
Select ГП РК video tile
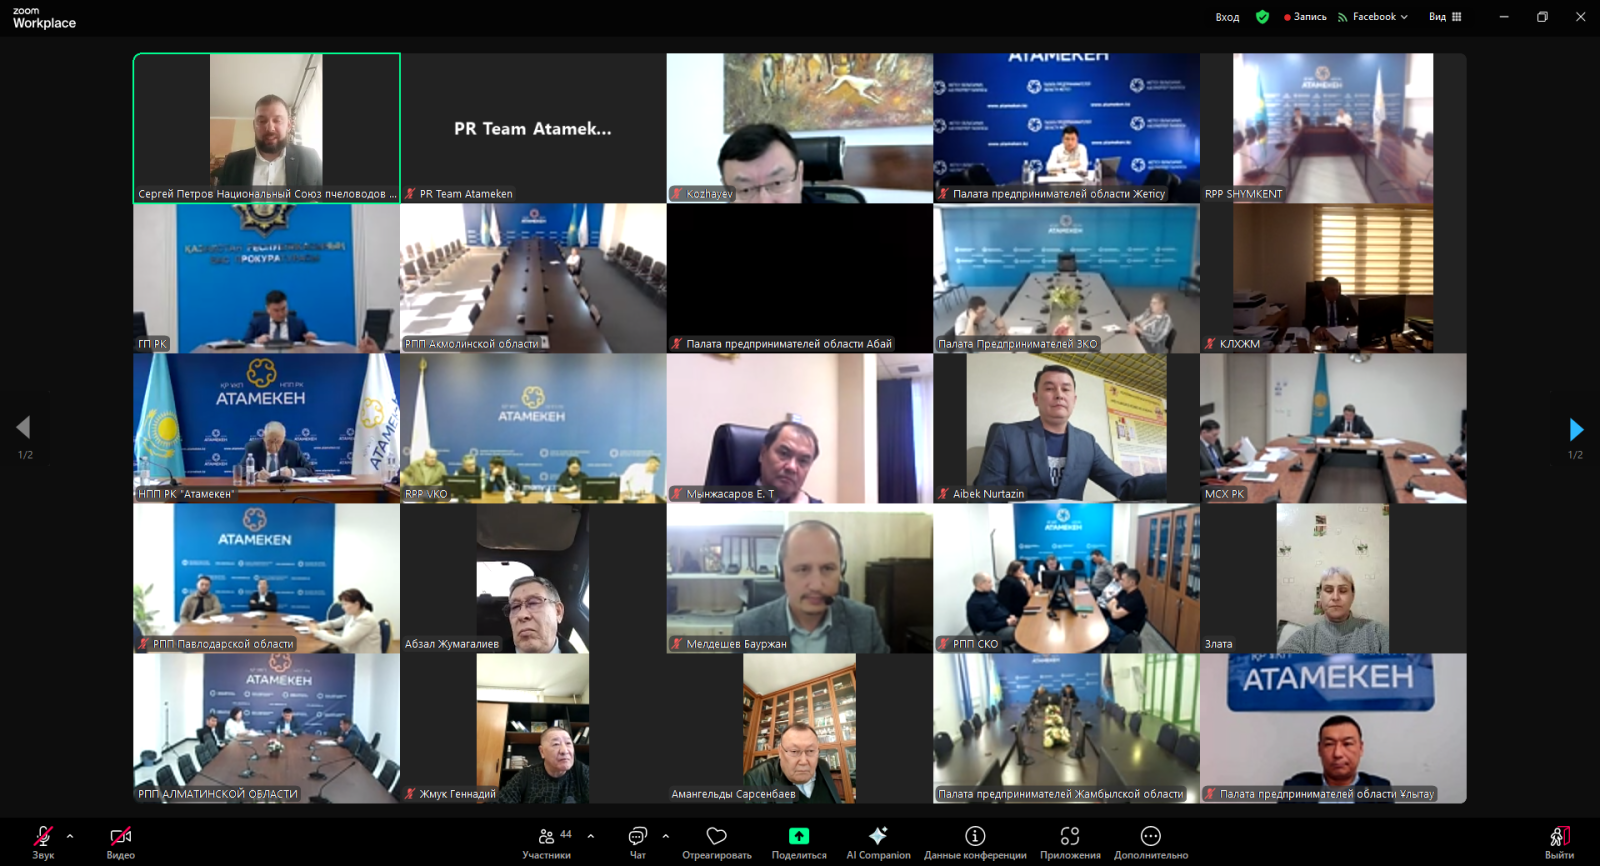[x=267, y=278]
